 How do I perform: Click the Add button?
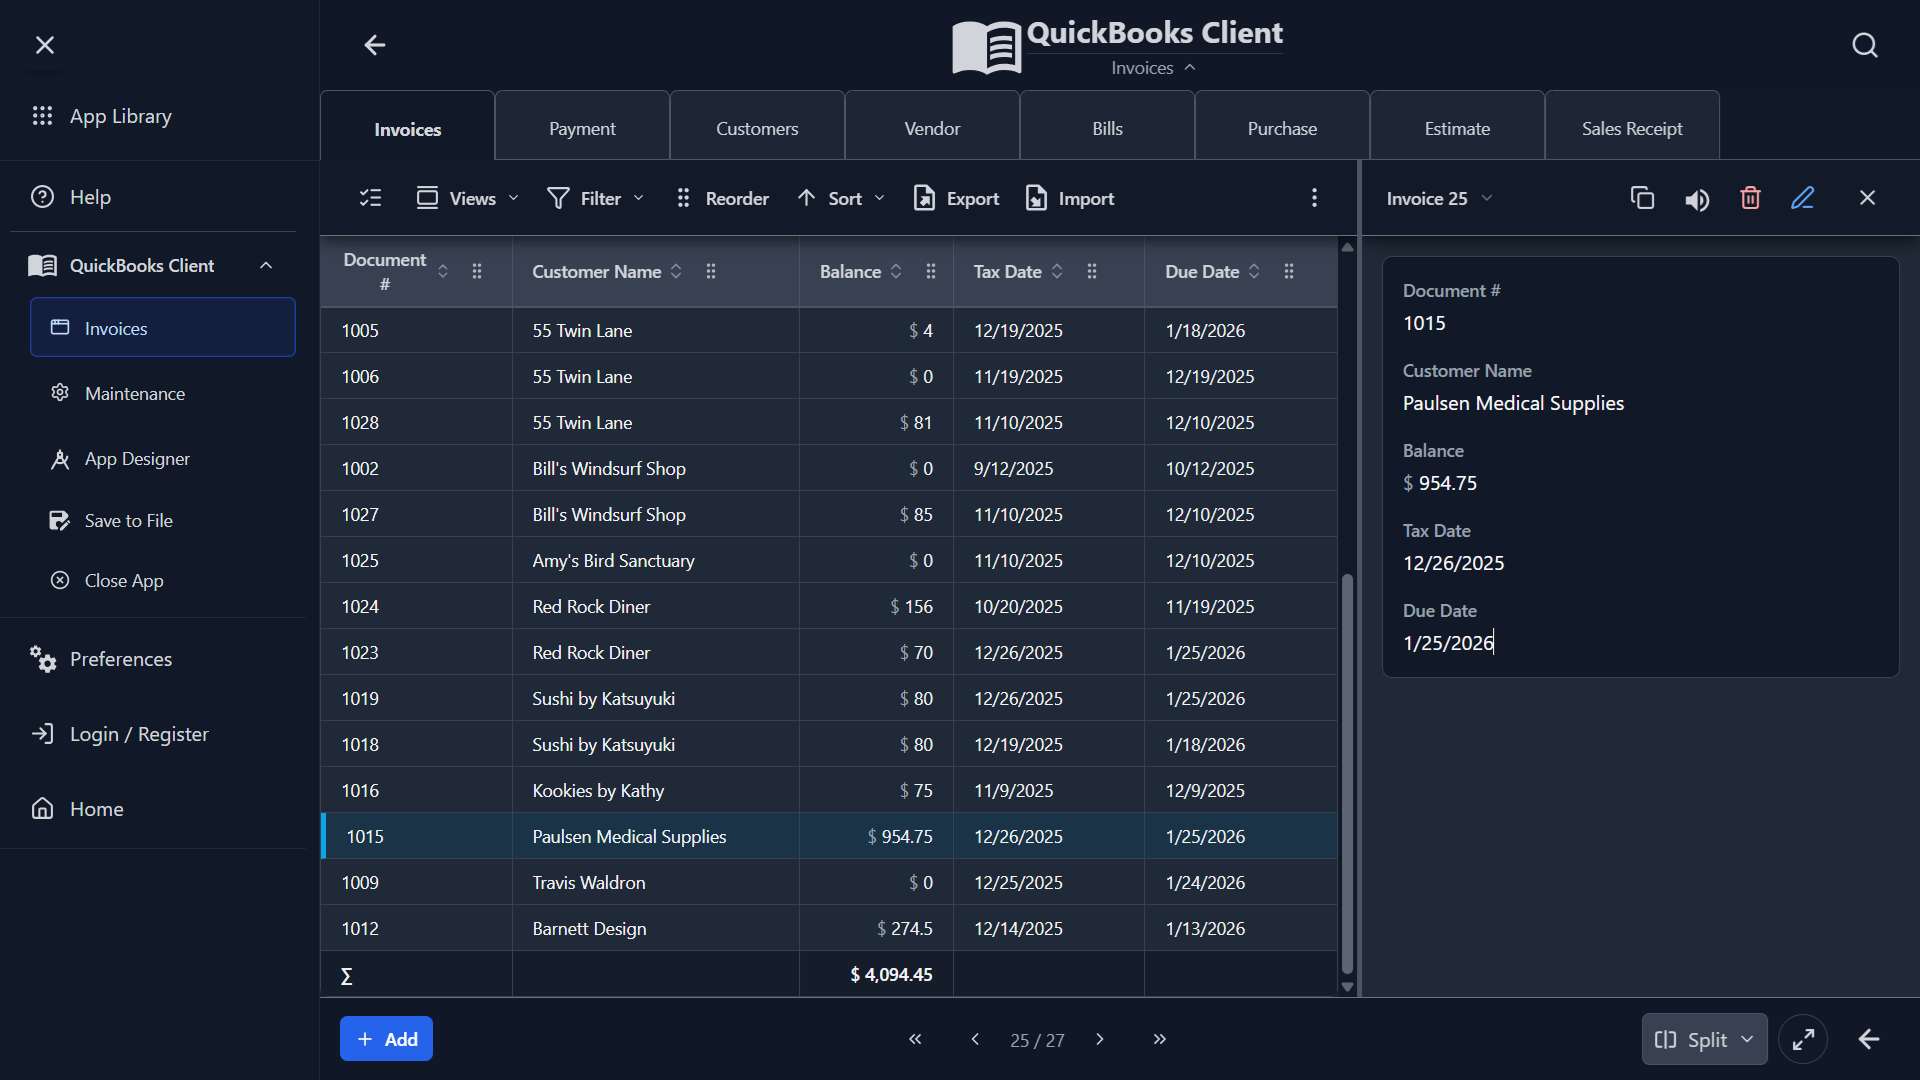click(x=386, y=1039)
